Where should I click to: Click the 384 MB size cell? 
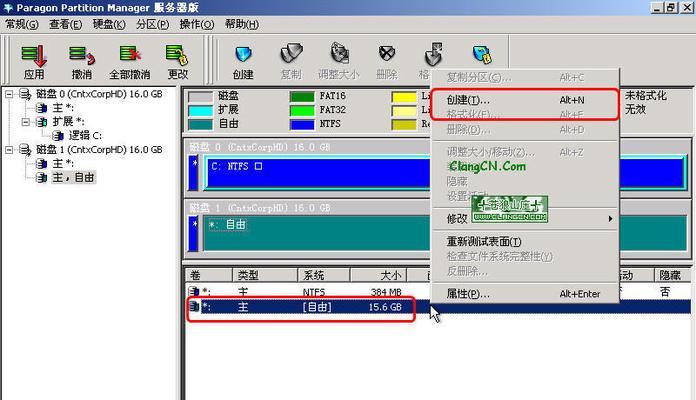tap(386, 292)
